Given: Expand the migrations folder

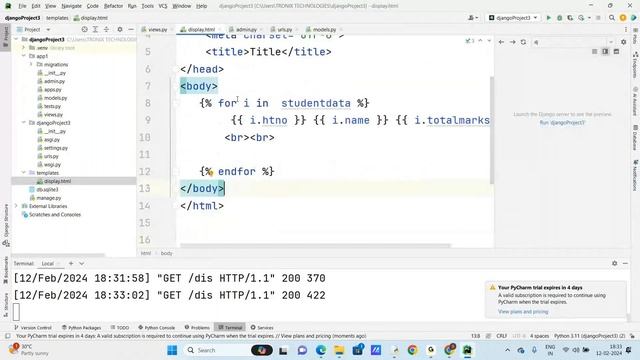Looking at the screenshot, I should [31, 64].
